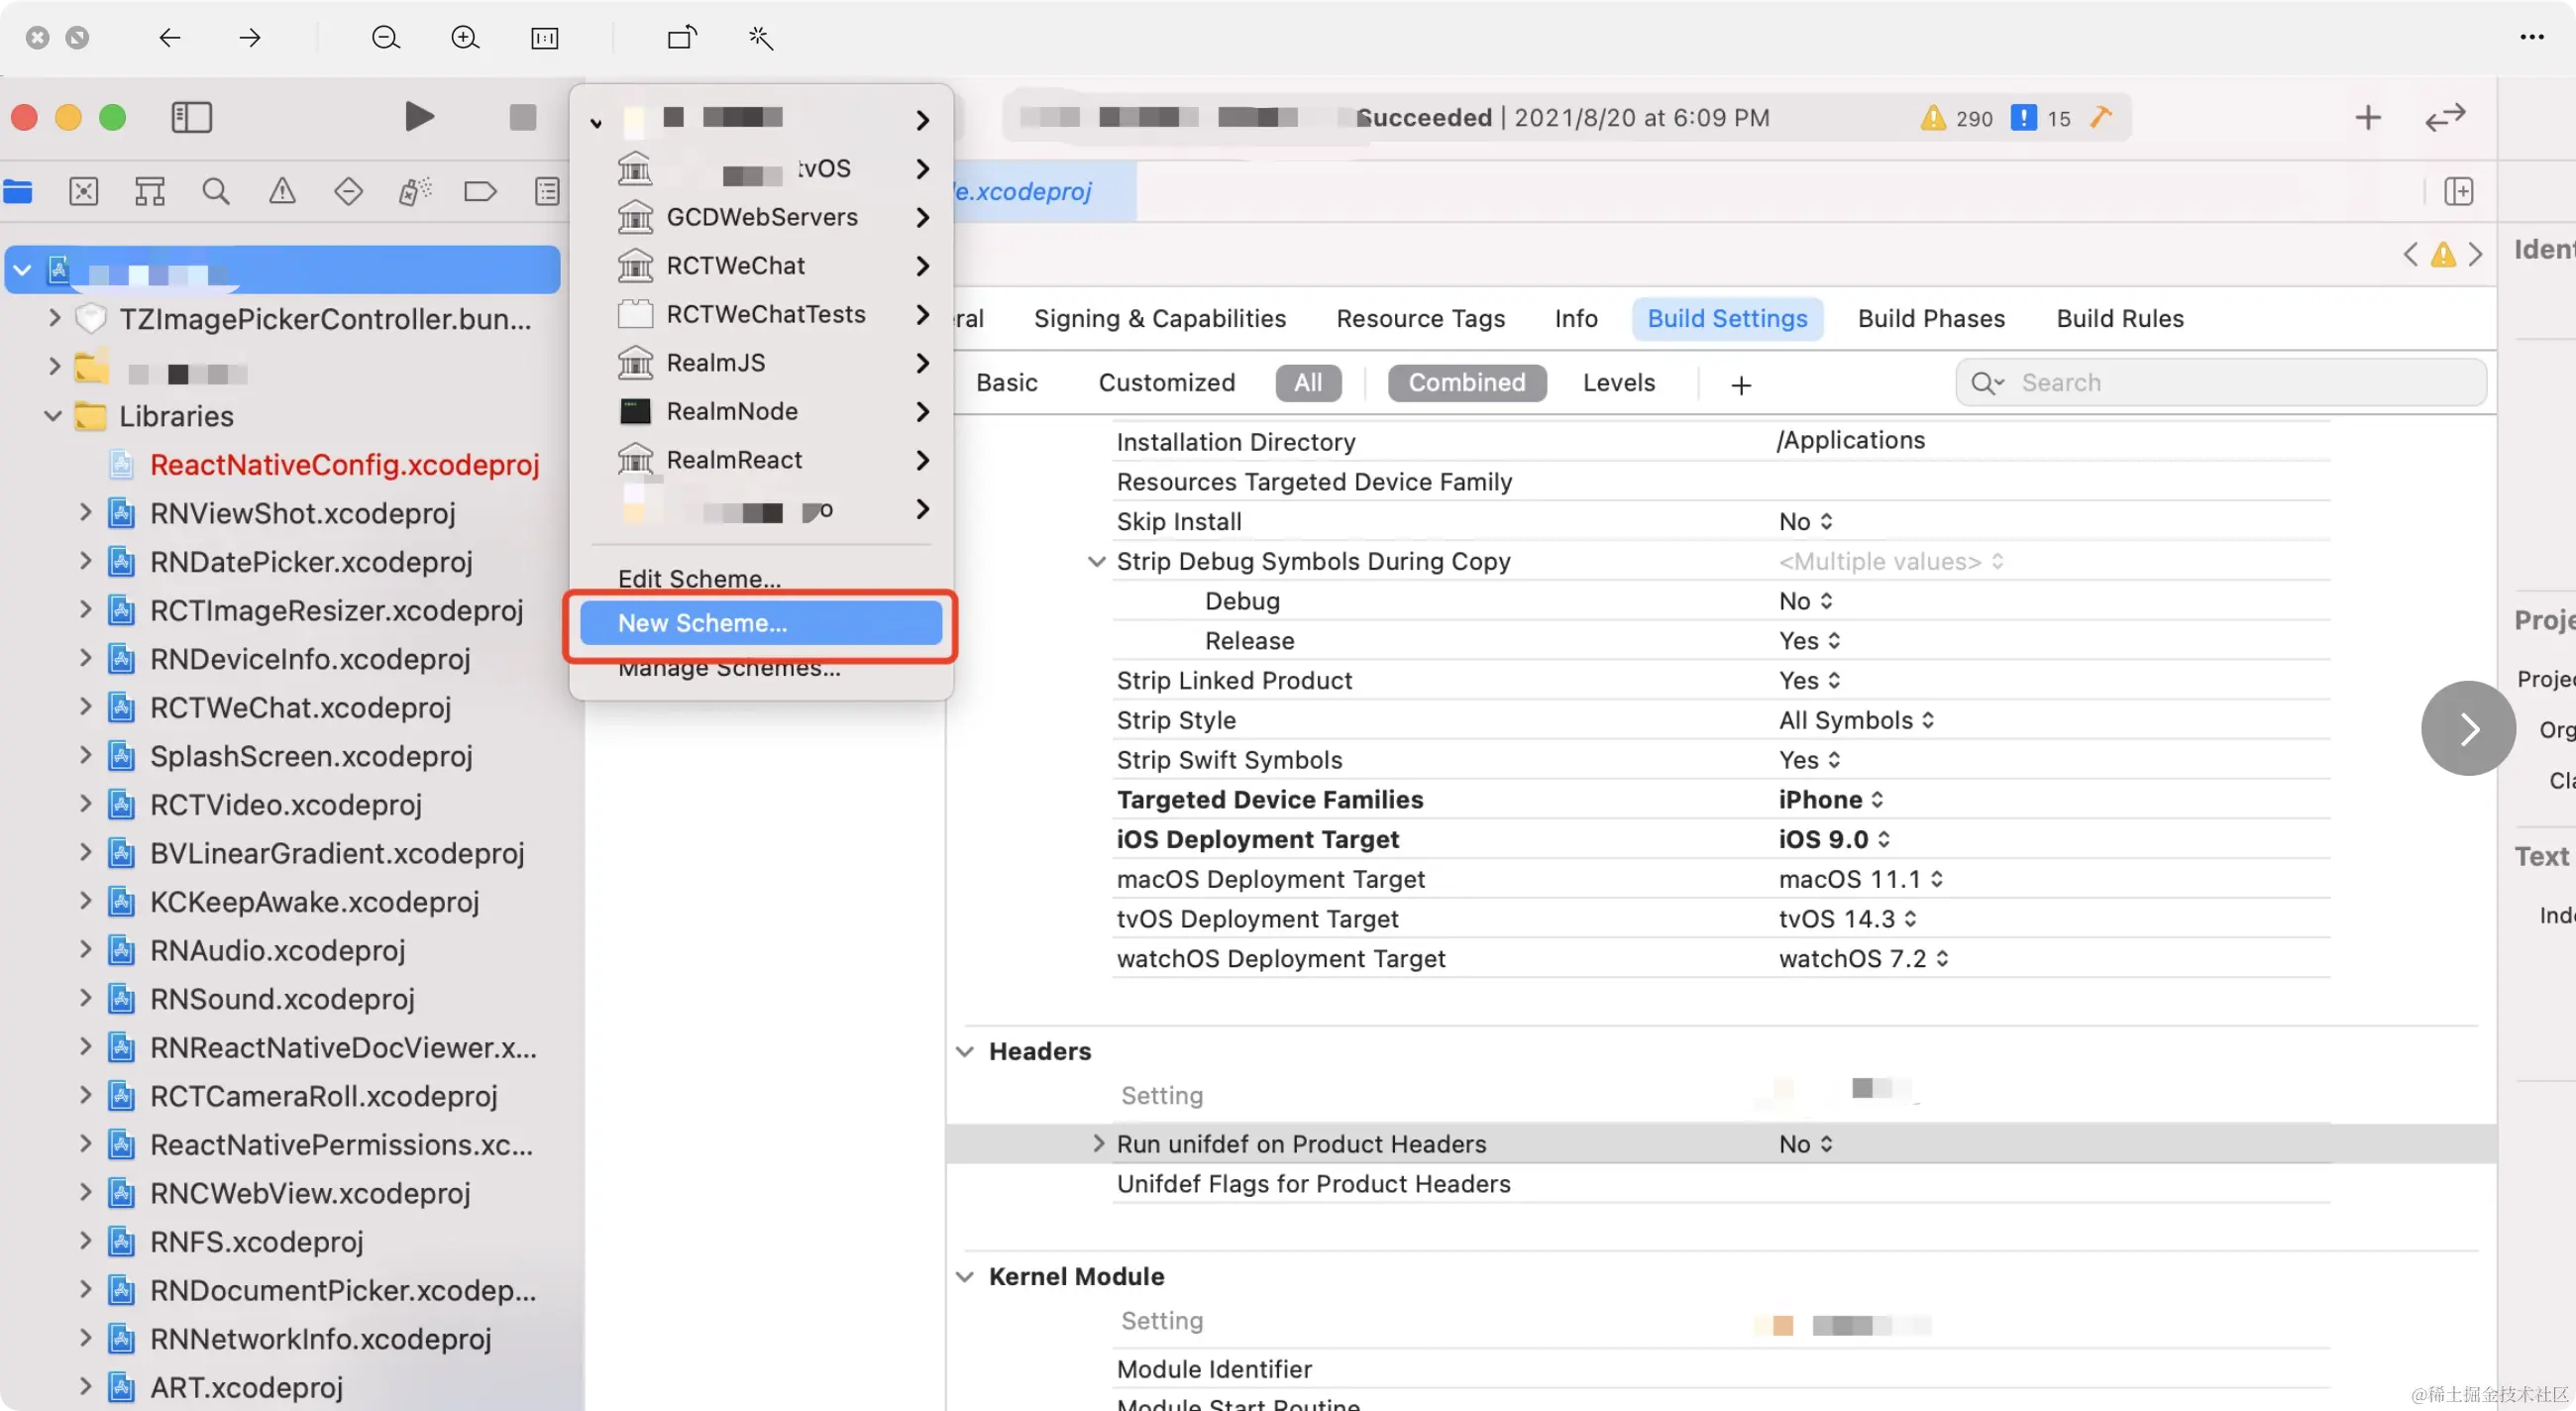Open the Test navigator diamond icon
Screen dimensions: 2576x1411
coord(347,190)
